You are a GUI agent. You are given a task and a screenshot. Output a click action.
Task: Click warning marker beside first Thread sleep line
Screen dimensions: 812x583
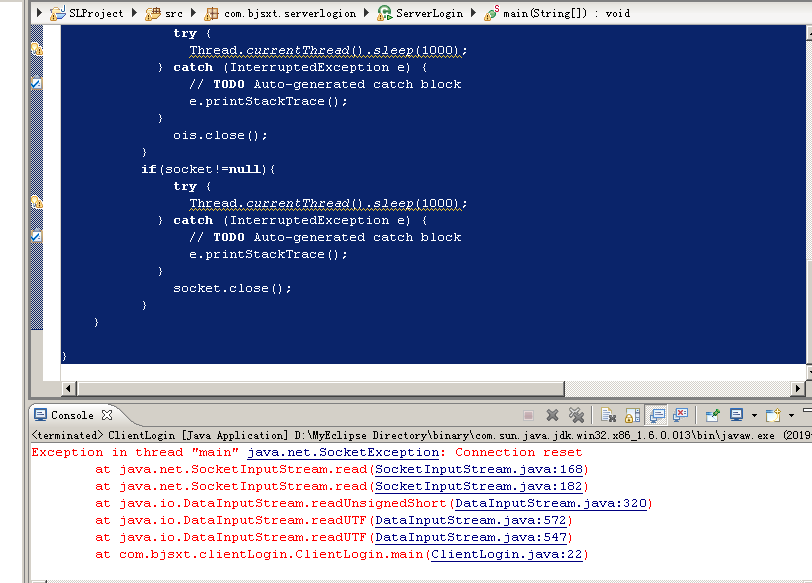point(36,49)
